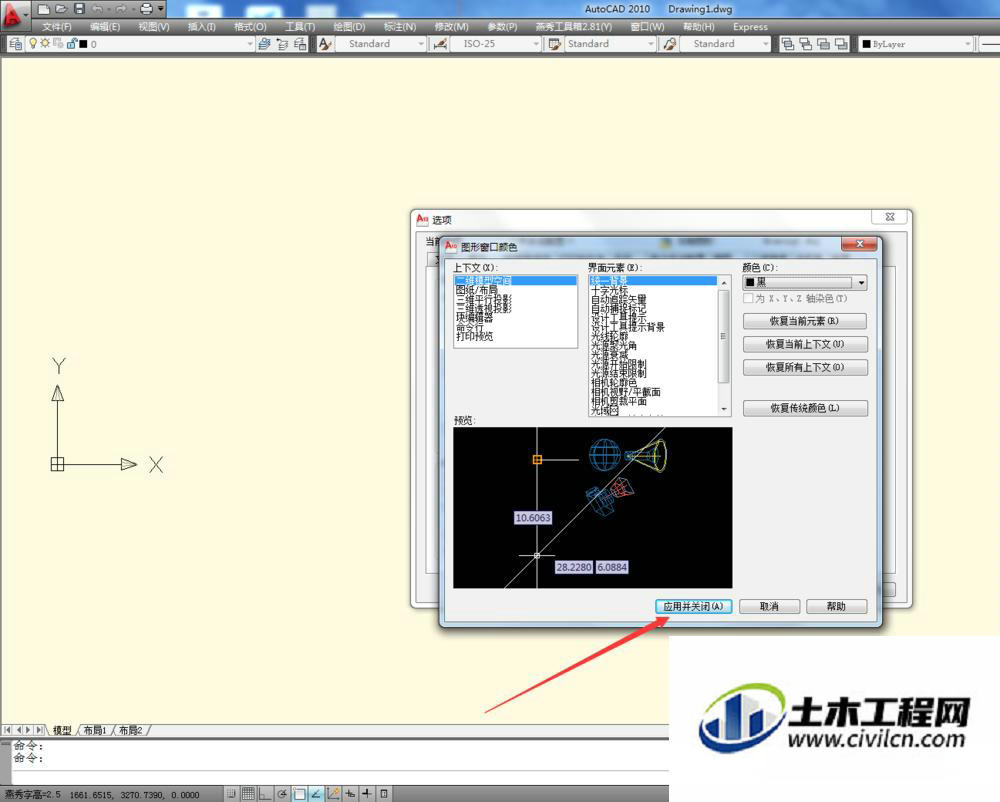This screenshot has width=1000, height=802.
Task: Click the 应用并关闭(A) button
Action: point(693,606)
